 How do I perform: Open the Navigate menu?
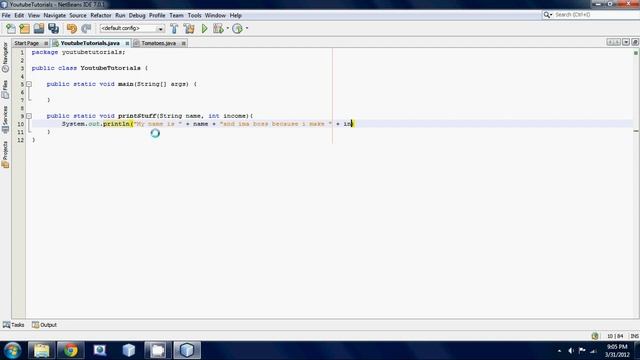[x=55, y=15]
